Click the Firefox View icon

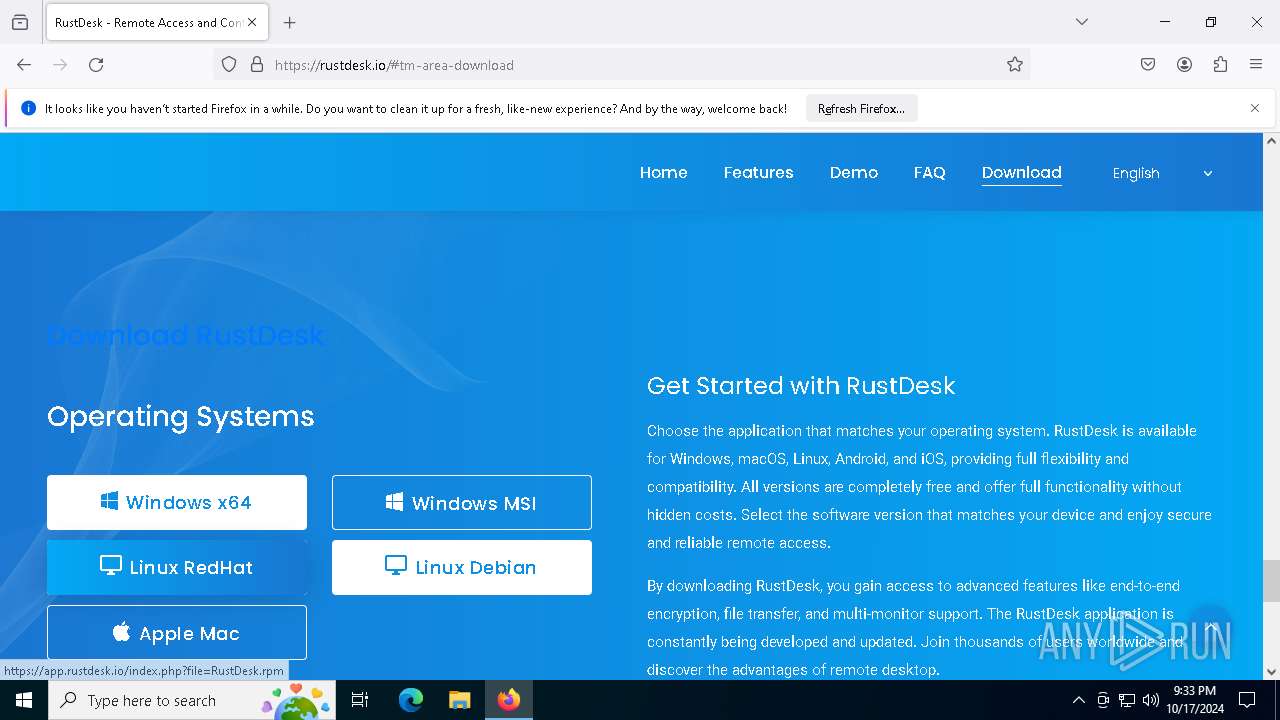(20, 22)
